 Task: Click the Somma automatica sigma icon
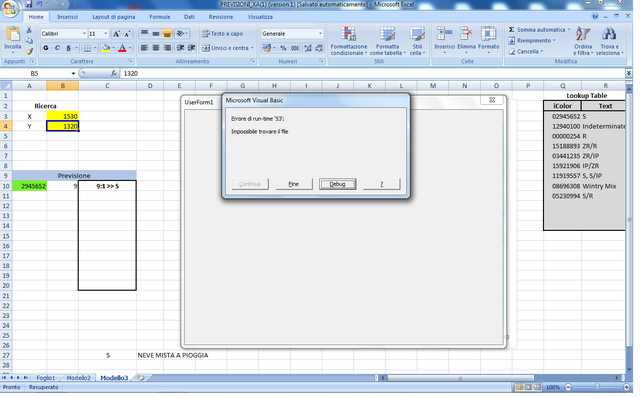pyautogui.click(x=511, y=30)
